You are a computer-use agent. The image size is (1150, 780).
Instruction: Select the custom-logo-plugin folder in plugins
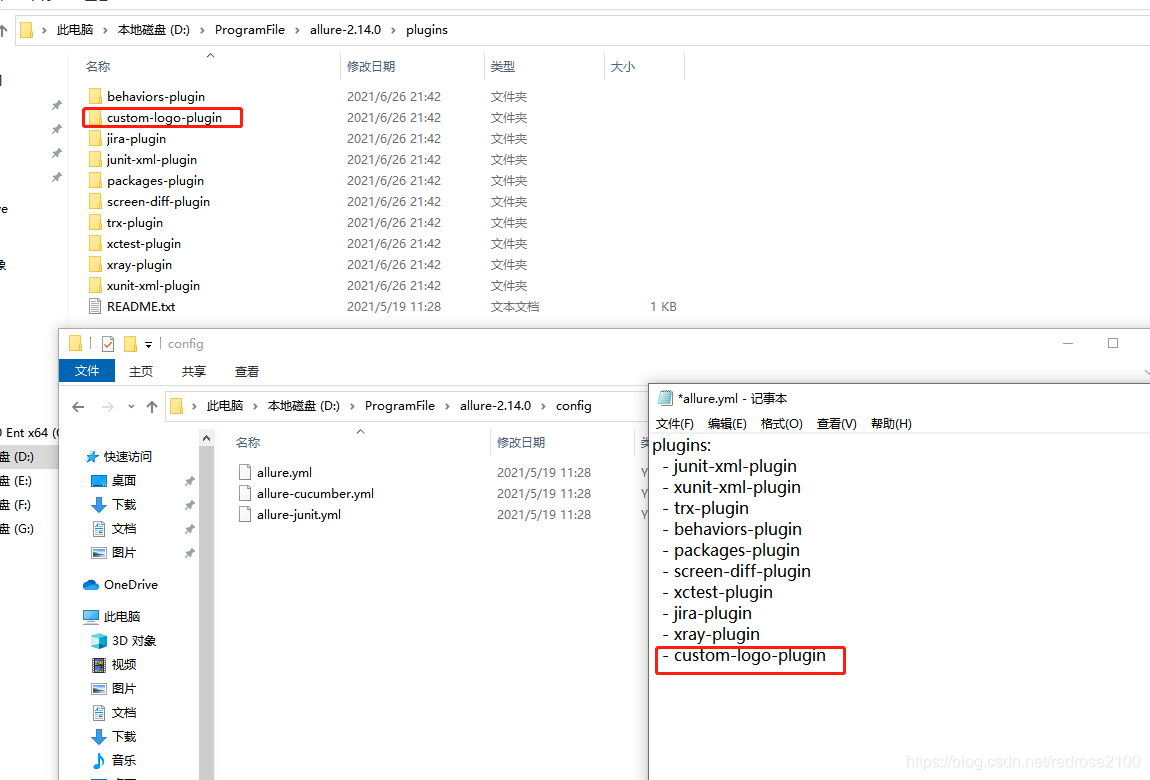click(x=164, y=118)
